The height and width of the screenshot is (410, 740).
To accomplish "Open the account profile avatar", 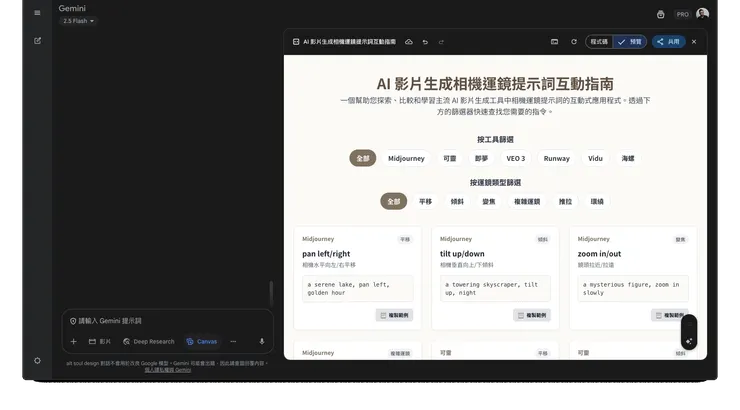I will (702, 14).
